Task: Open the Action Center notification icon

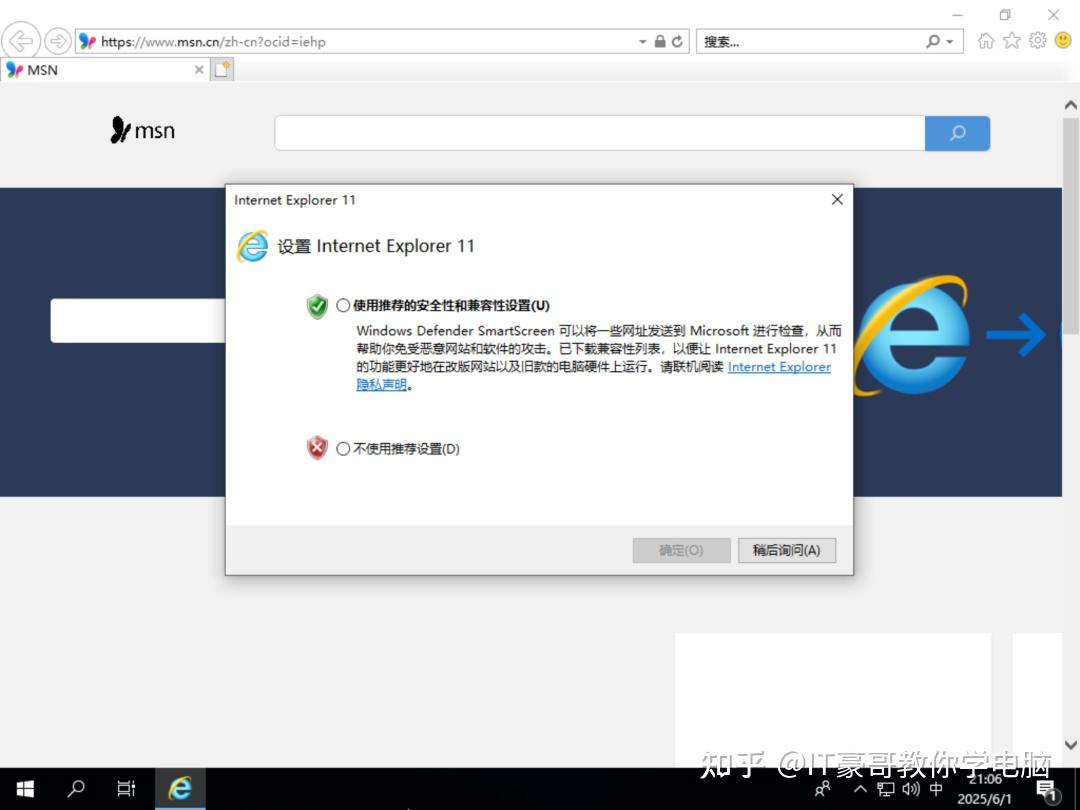Action: [x=1048, y=789]
